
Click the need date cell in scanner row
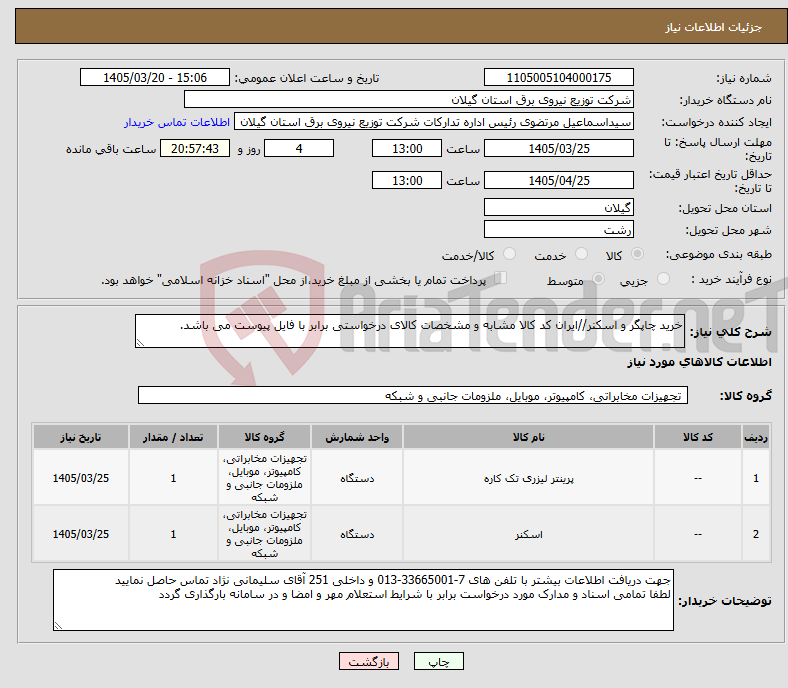pyautogui.click(x=81, y=534)
